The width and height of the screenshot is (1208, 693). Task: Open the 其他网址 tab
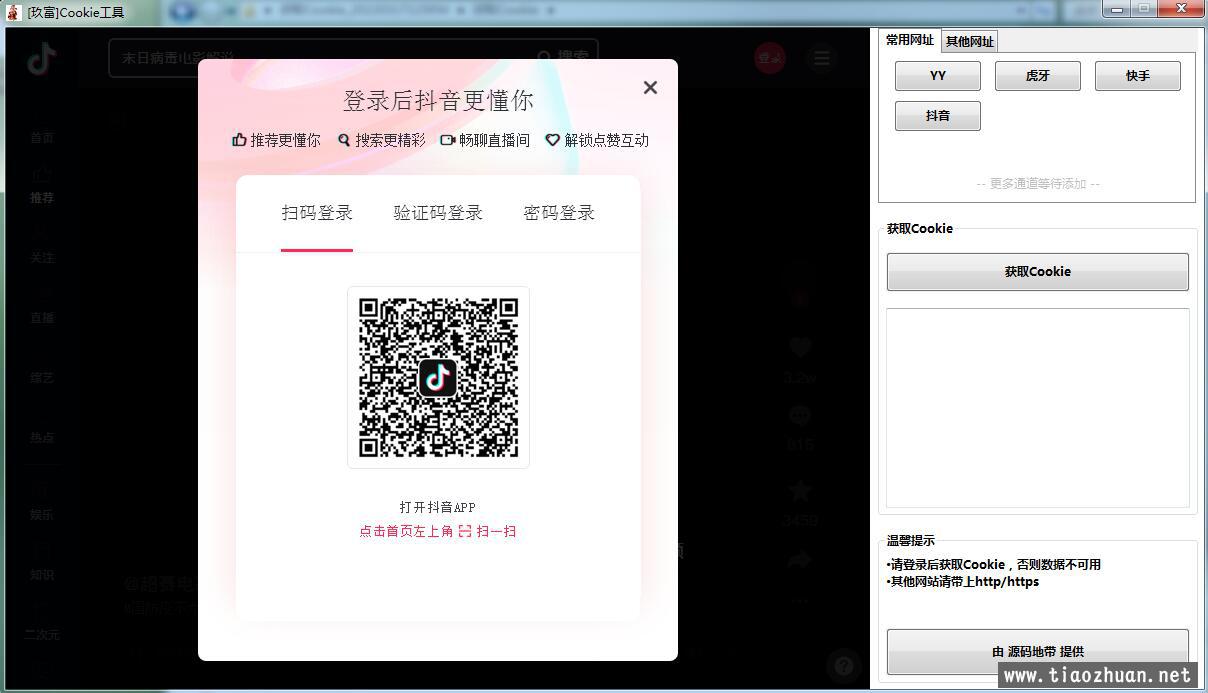click(970, 41)
